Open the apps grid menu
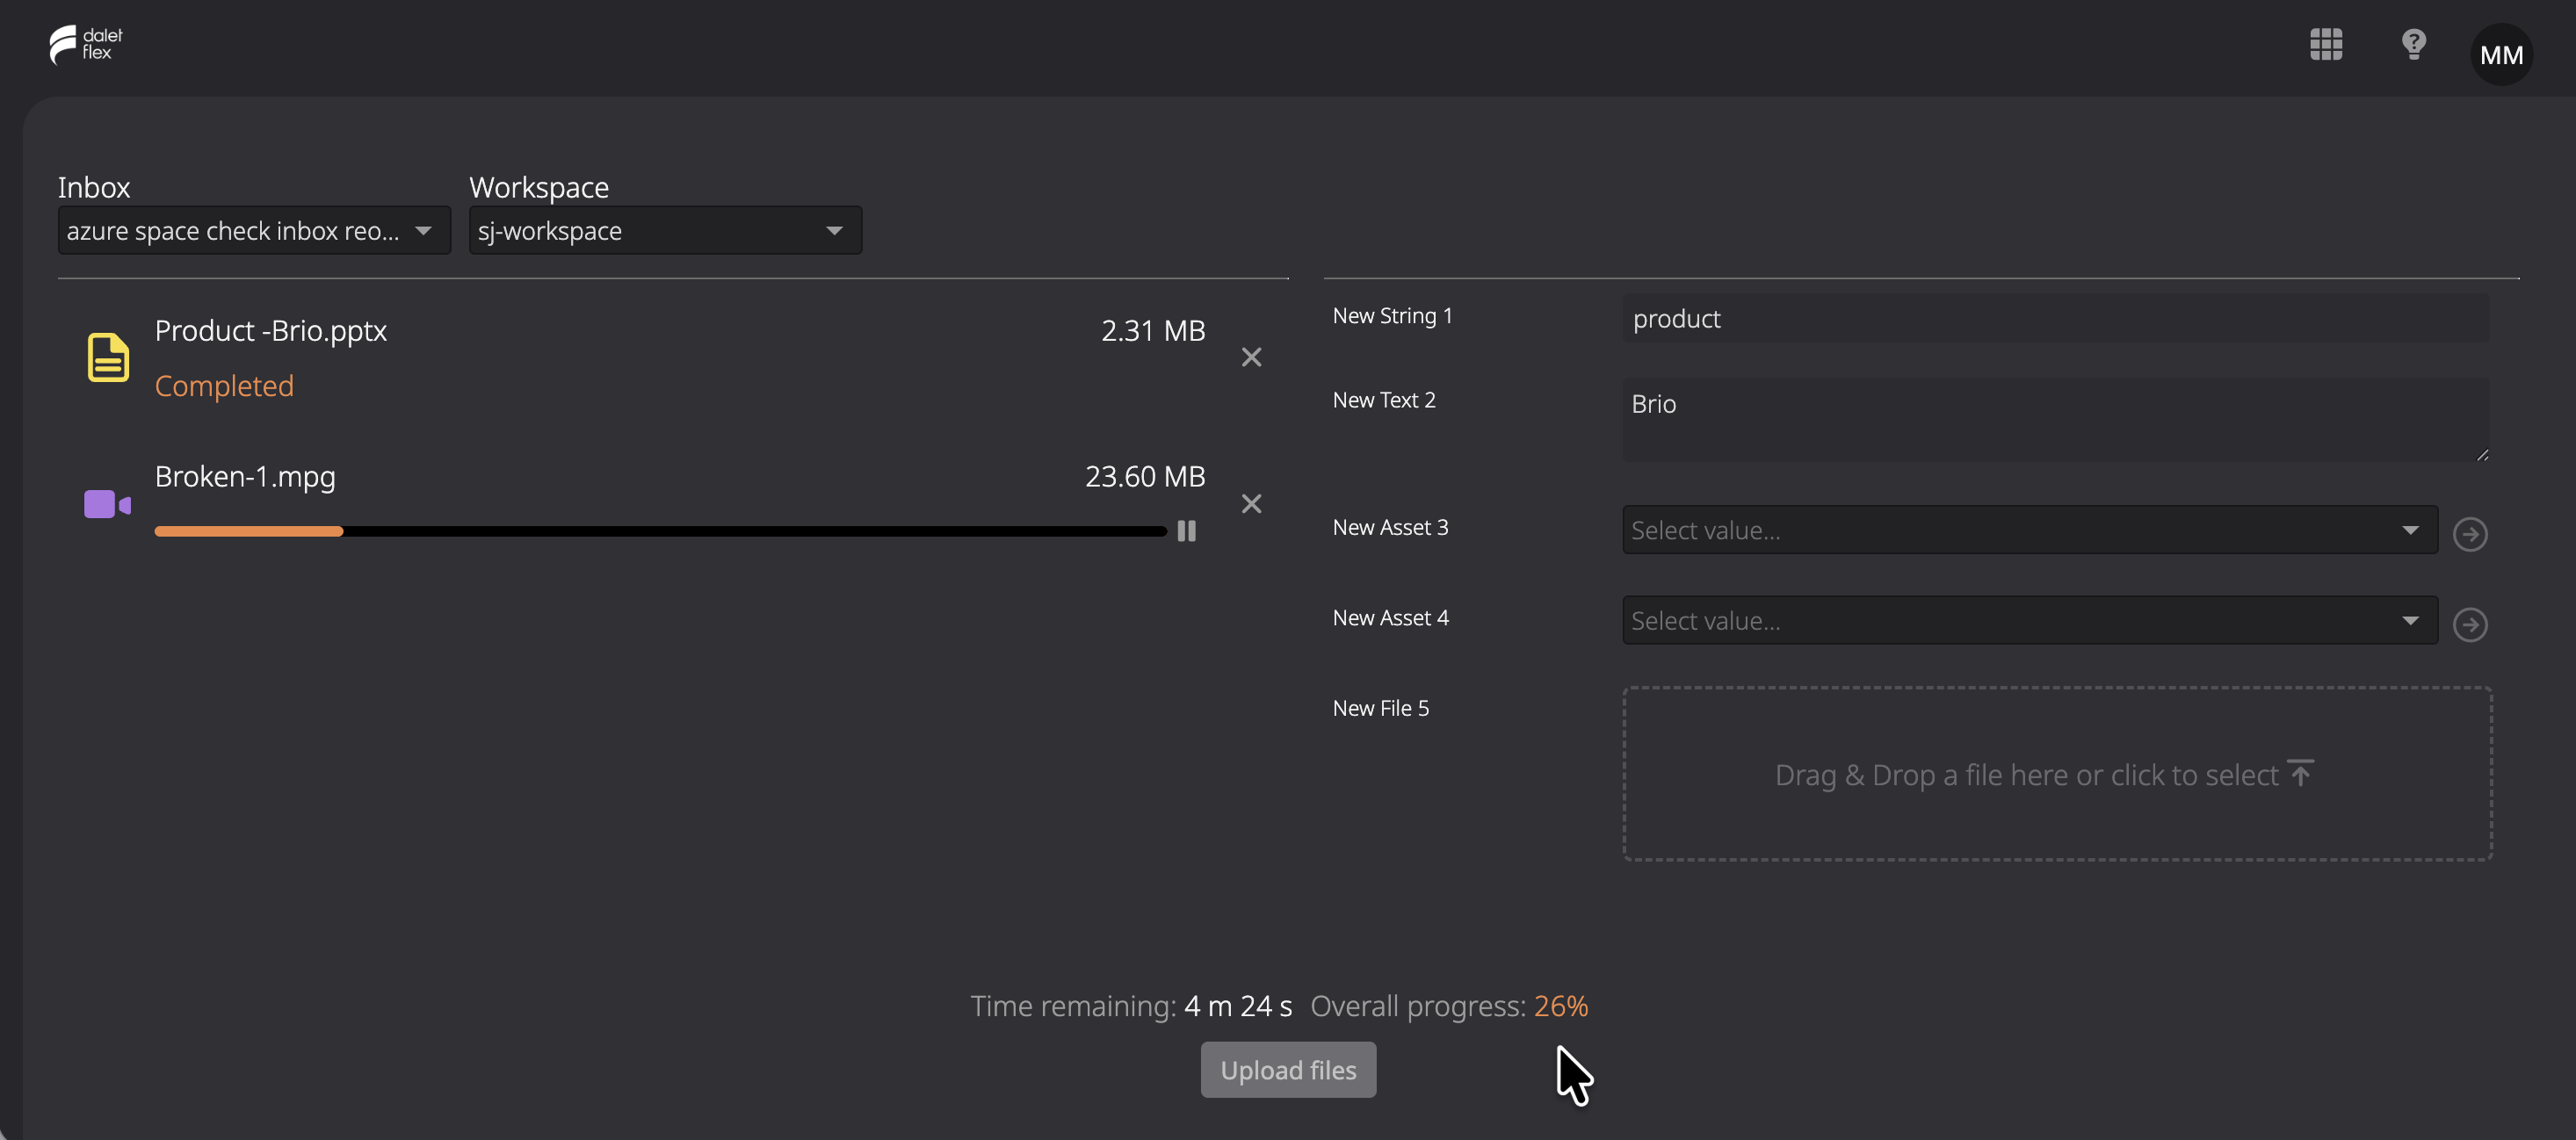This screenshot has width=2576, height=1140. pos(2326,44)
